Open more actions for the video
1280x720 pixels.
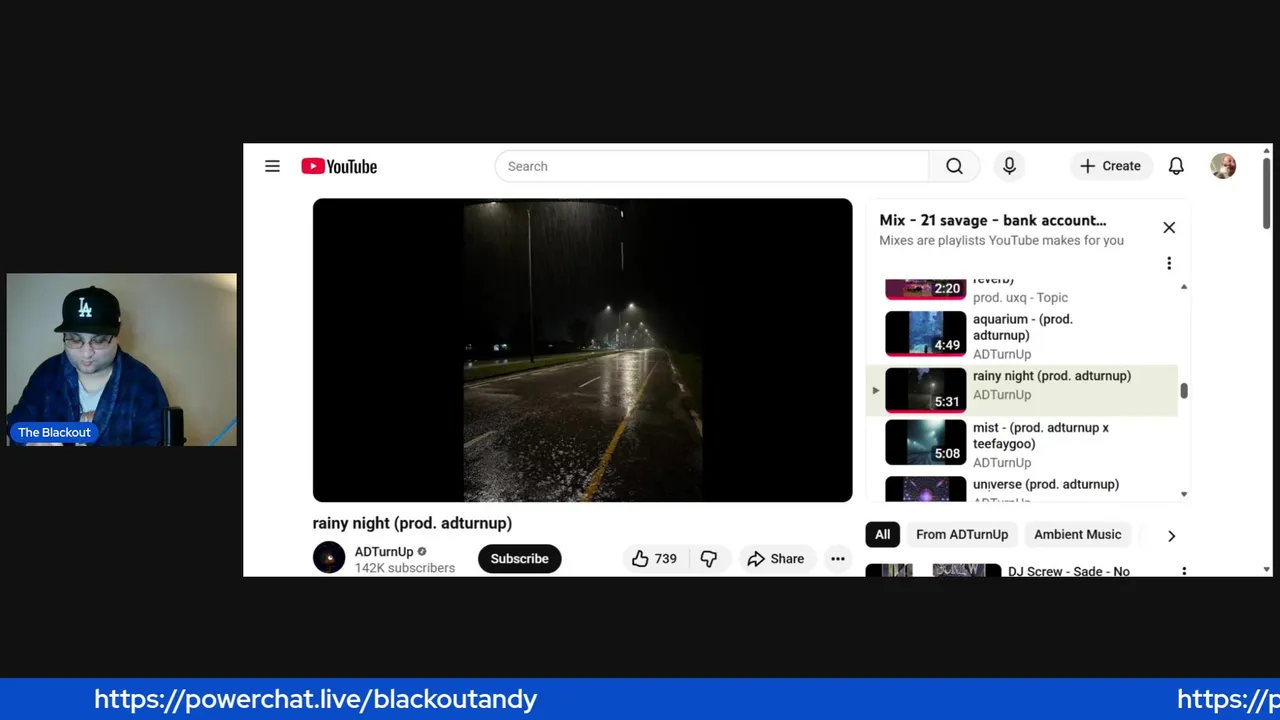[838, 559]
